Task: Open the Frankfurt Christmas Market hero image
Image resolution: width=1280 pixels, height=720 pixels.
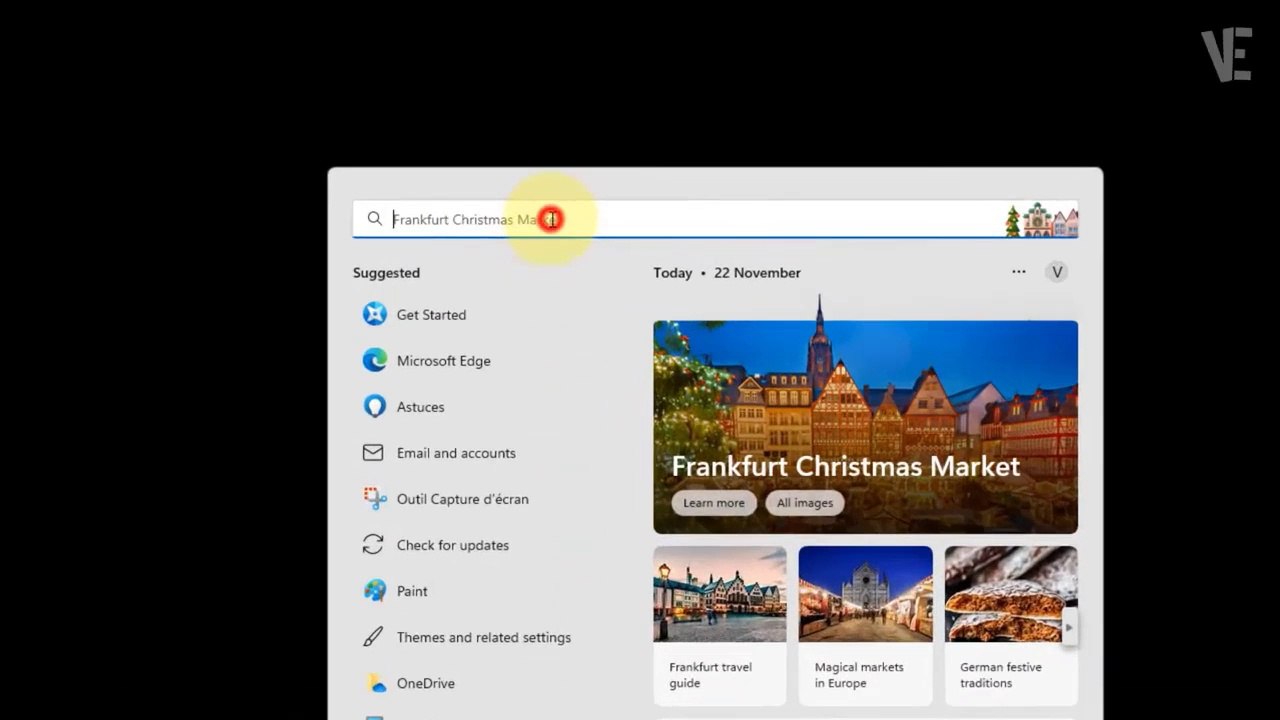Action: [x=865, y=427]
